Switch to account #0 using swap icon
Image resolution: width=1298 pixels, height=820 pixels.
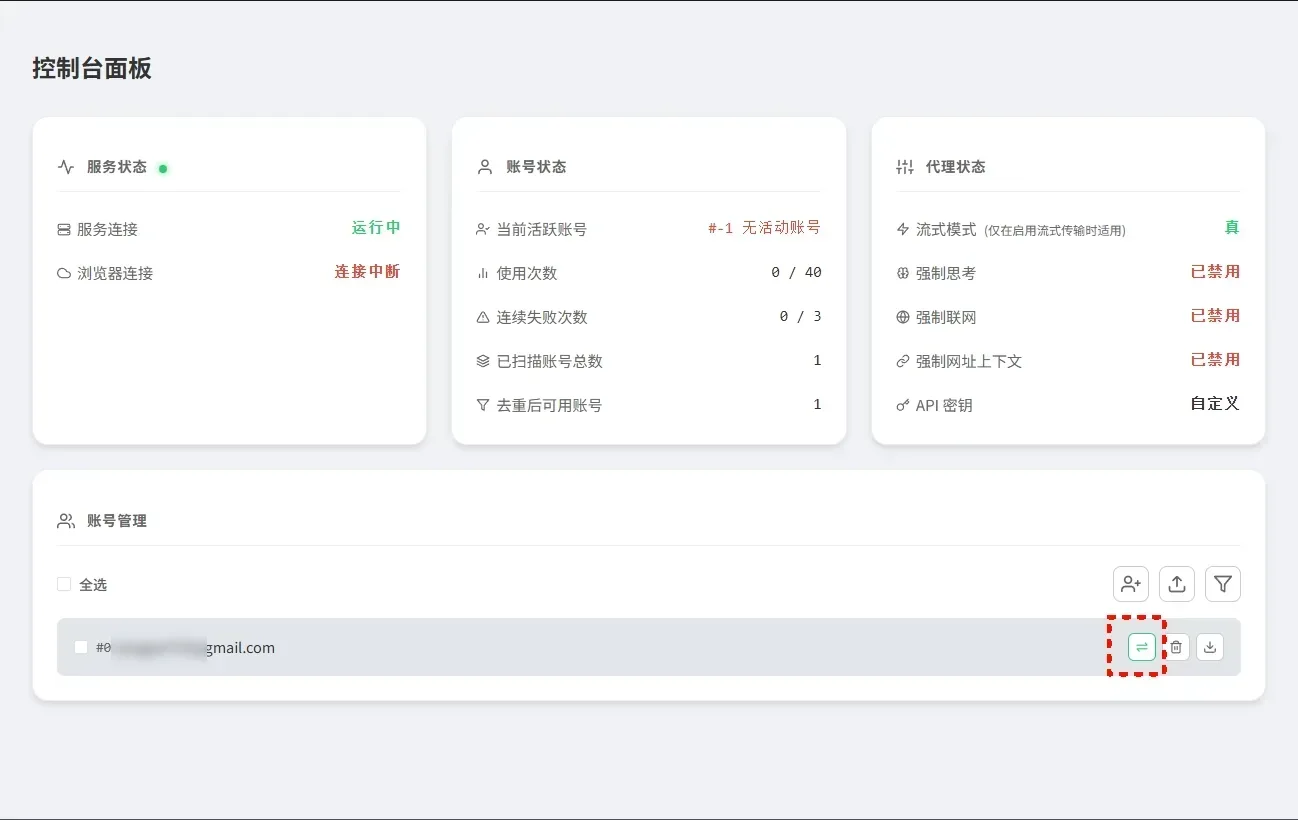[x=1142, y=647]
